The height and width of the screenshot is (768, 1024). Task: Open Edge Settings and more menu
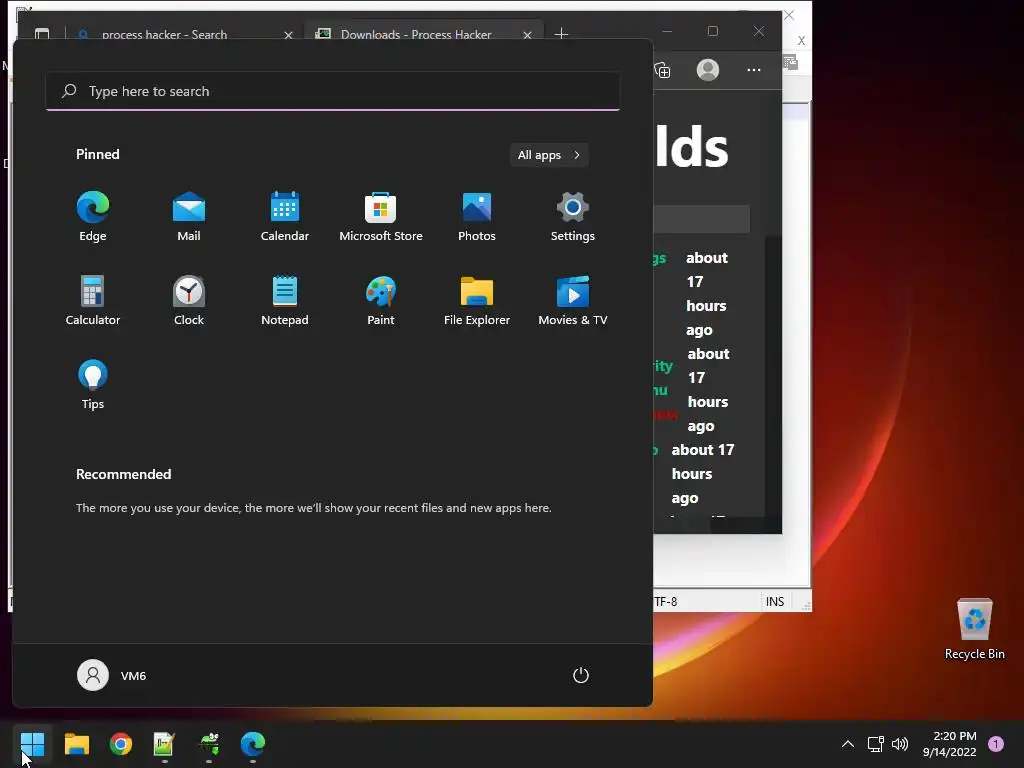[754, 70]
